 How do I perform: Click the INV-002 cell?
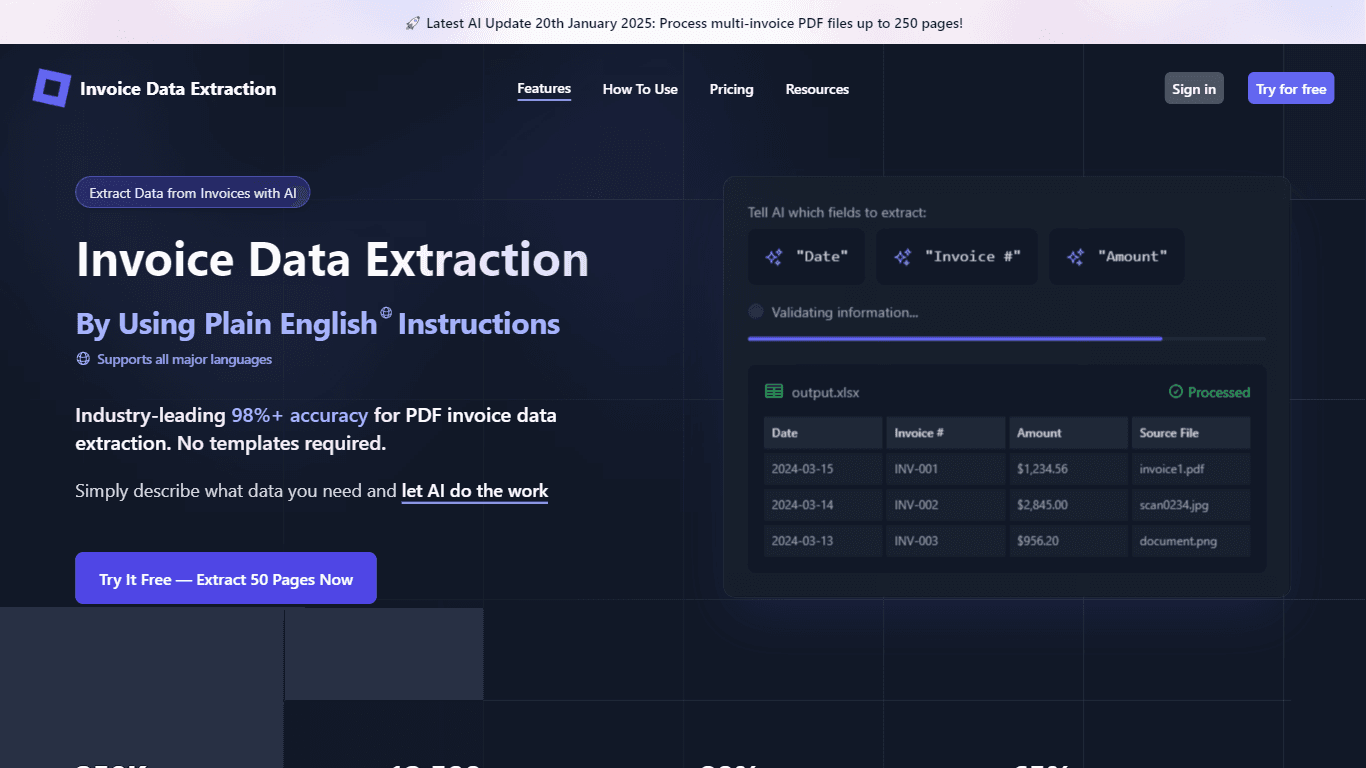(945, 505)
